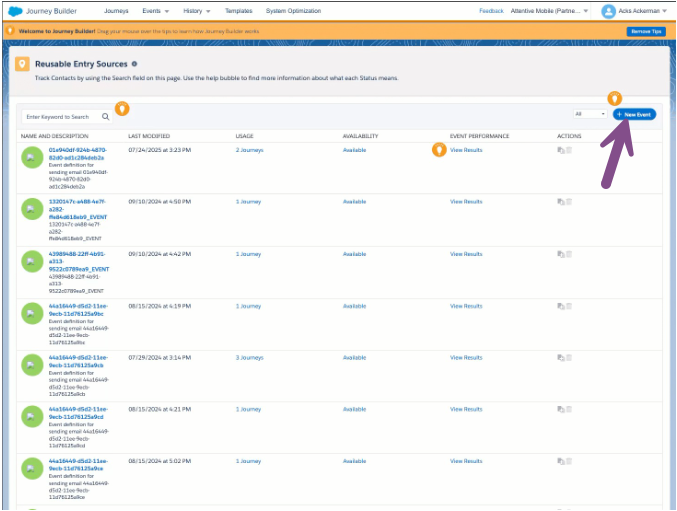Click the Salesforce cloud logo
The height and width of the screenshot is (511, 677).
click(x=14, y=11)
